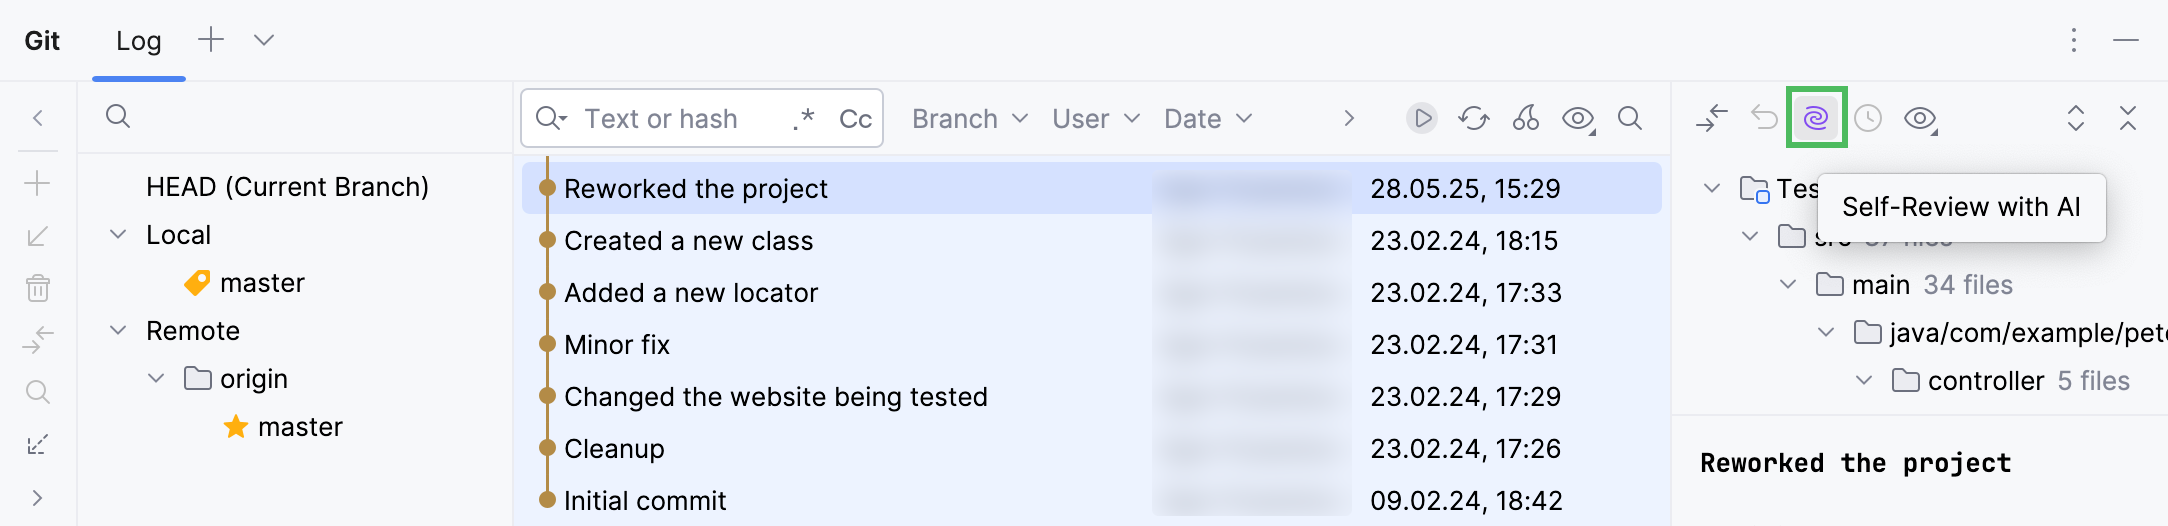2168x526 pixels.
Task: Click the Cherry-pick icon in log toolbar
Action: tap(1525, 118)
